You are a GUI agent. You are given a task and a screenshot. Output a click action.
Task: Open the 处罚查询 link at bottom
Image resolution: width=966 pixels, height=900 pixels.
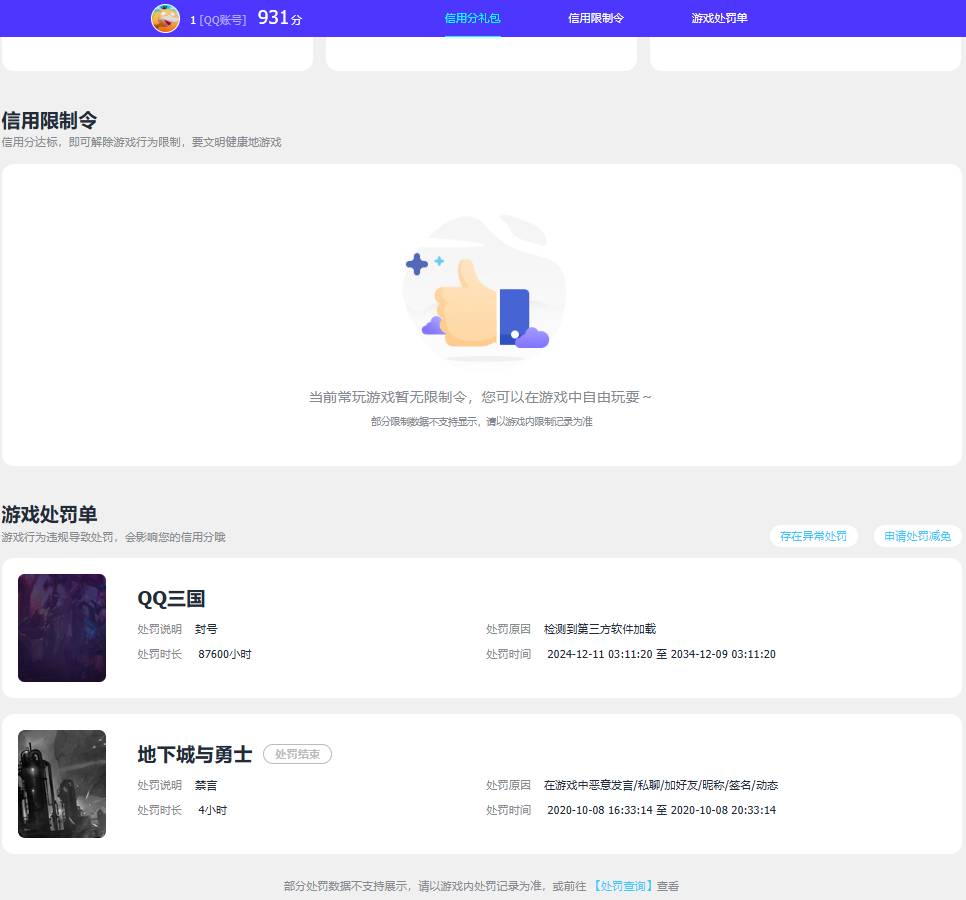620,886
